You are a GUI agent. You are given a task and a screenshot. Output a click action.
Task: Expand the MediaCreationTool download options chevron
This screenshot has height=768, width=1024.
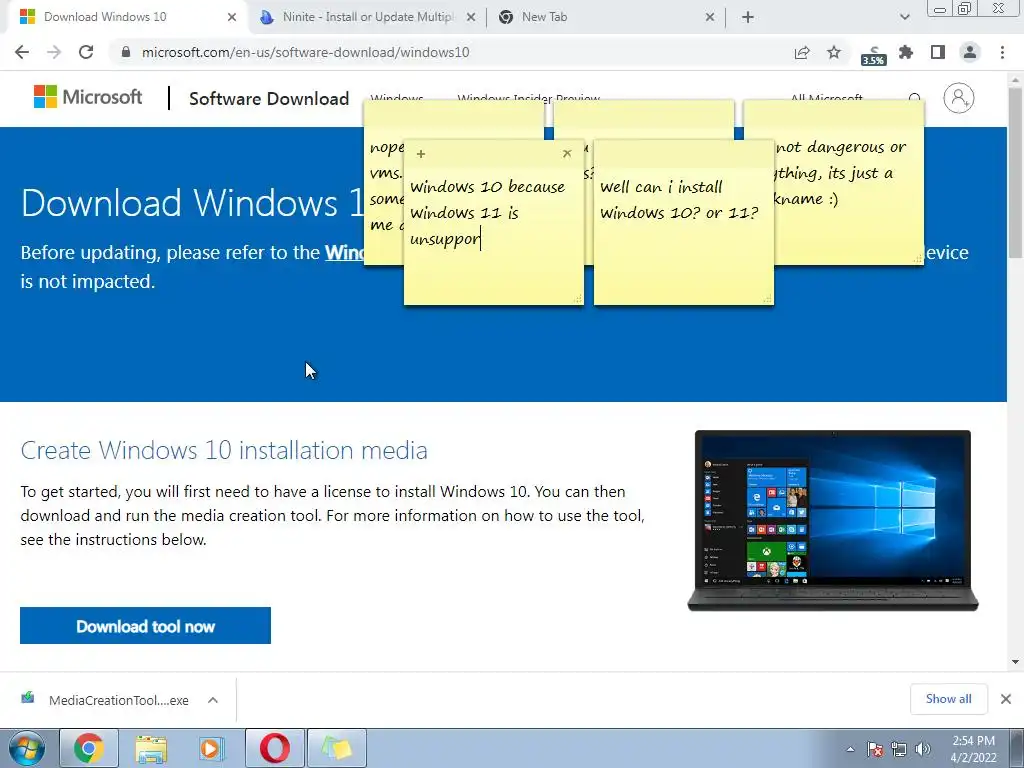[x=213, y=700]
